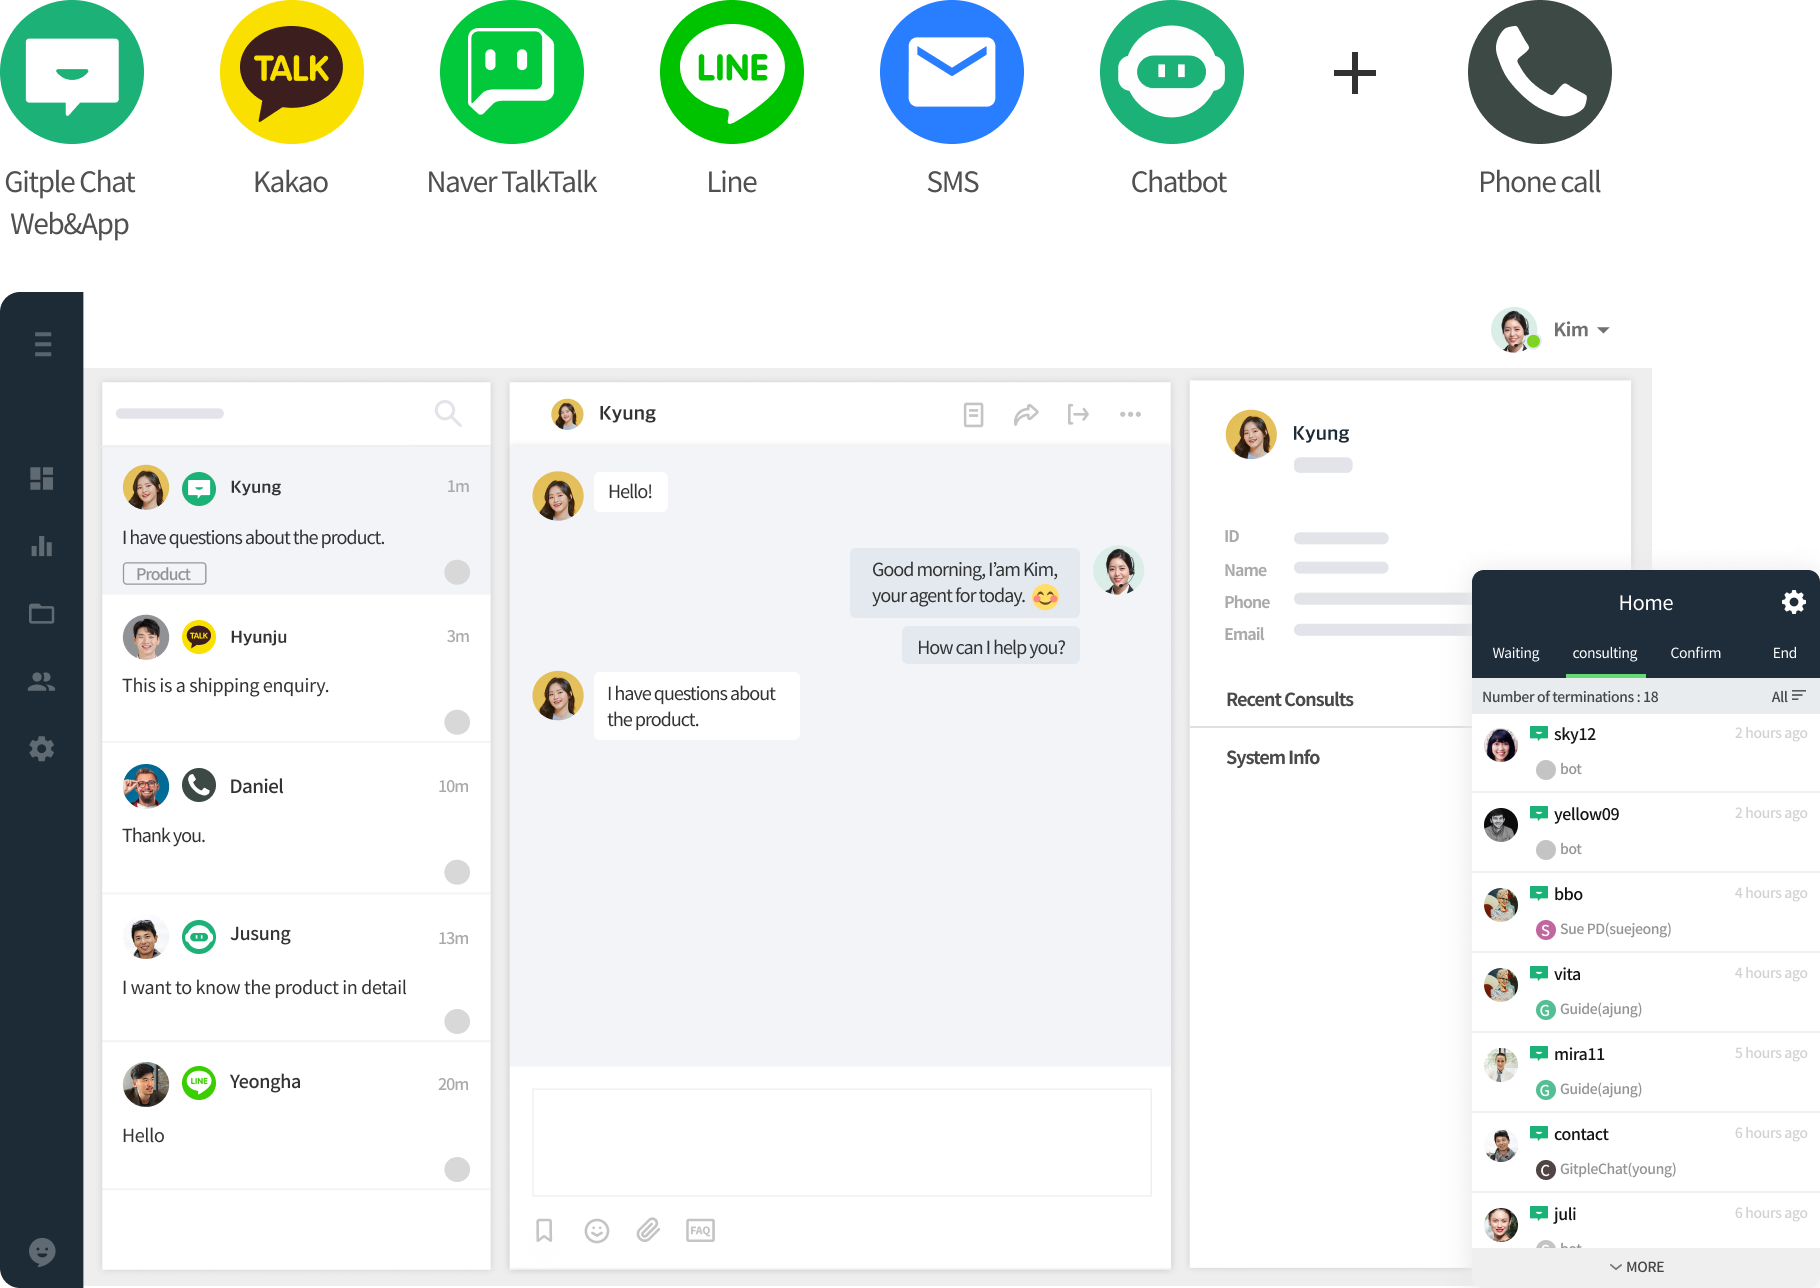Switch to the consulting tab
Screen dimensions: 1820x1288
(x=1605, y=653)
